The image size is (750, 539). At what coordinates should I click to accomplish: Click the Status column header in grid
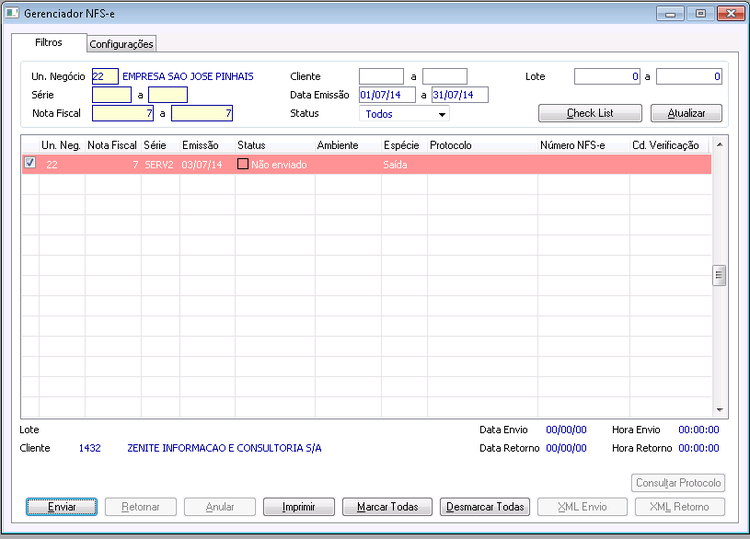[x=275, y=145]
